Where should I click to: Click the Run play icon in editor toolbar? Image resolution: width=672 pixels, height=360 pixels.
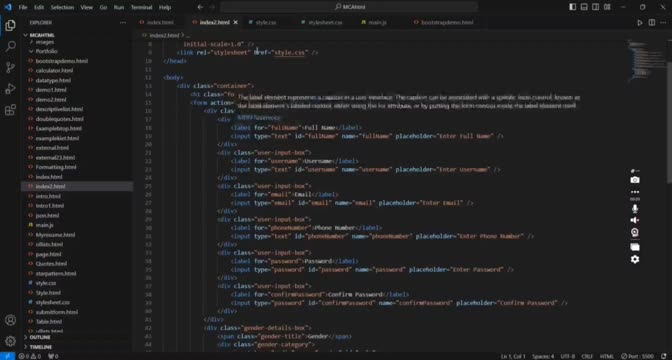coord(640,23)
